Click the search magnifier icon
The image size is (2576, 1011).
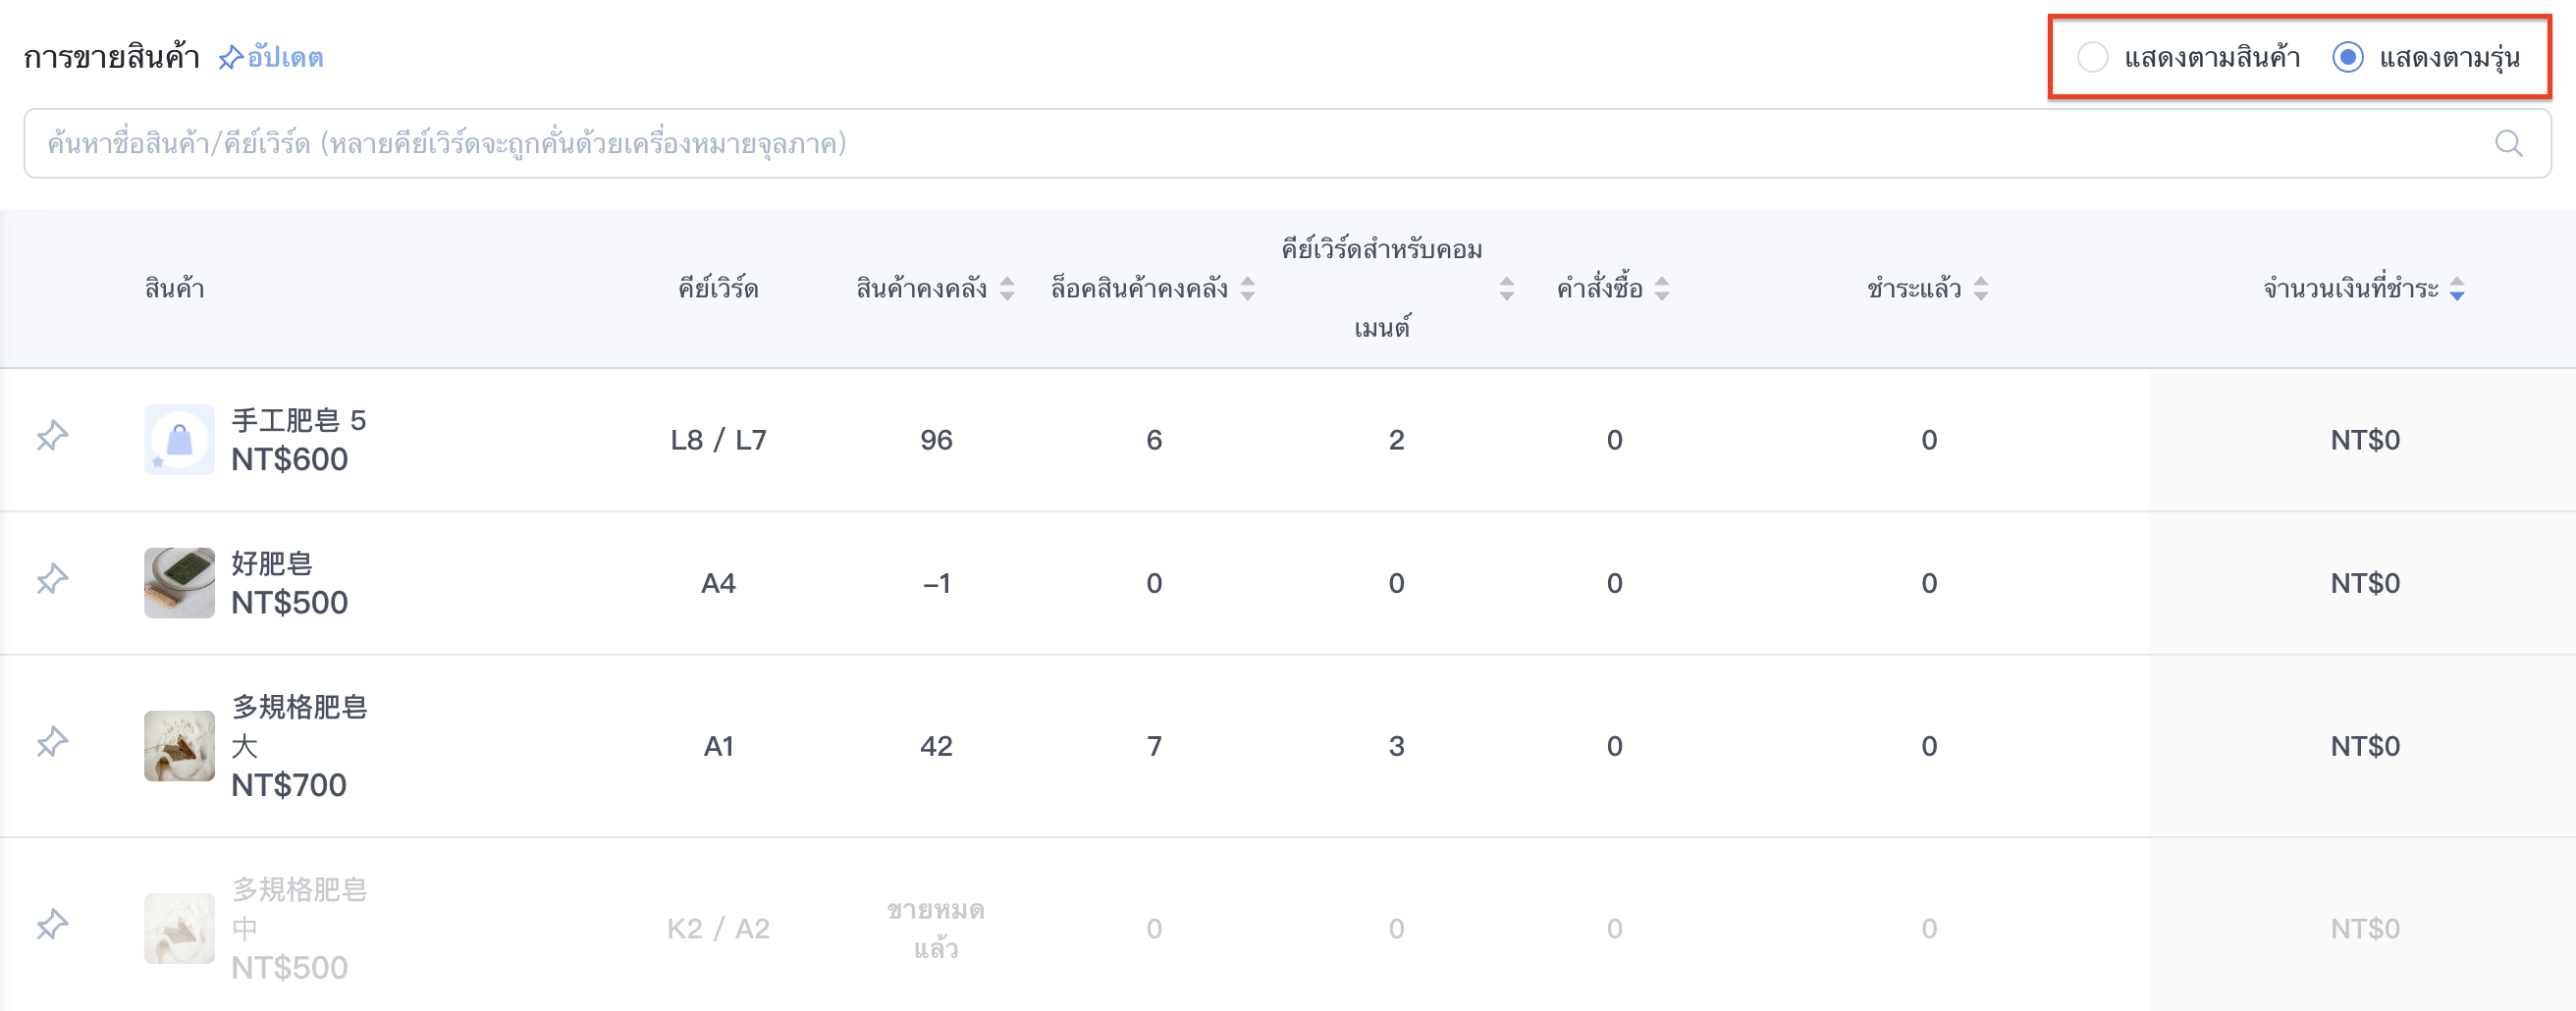(x=2508, y=143)
